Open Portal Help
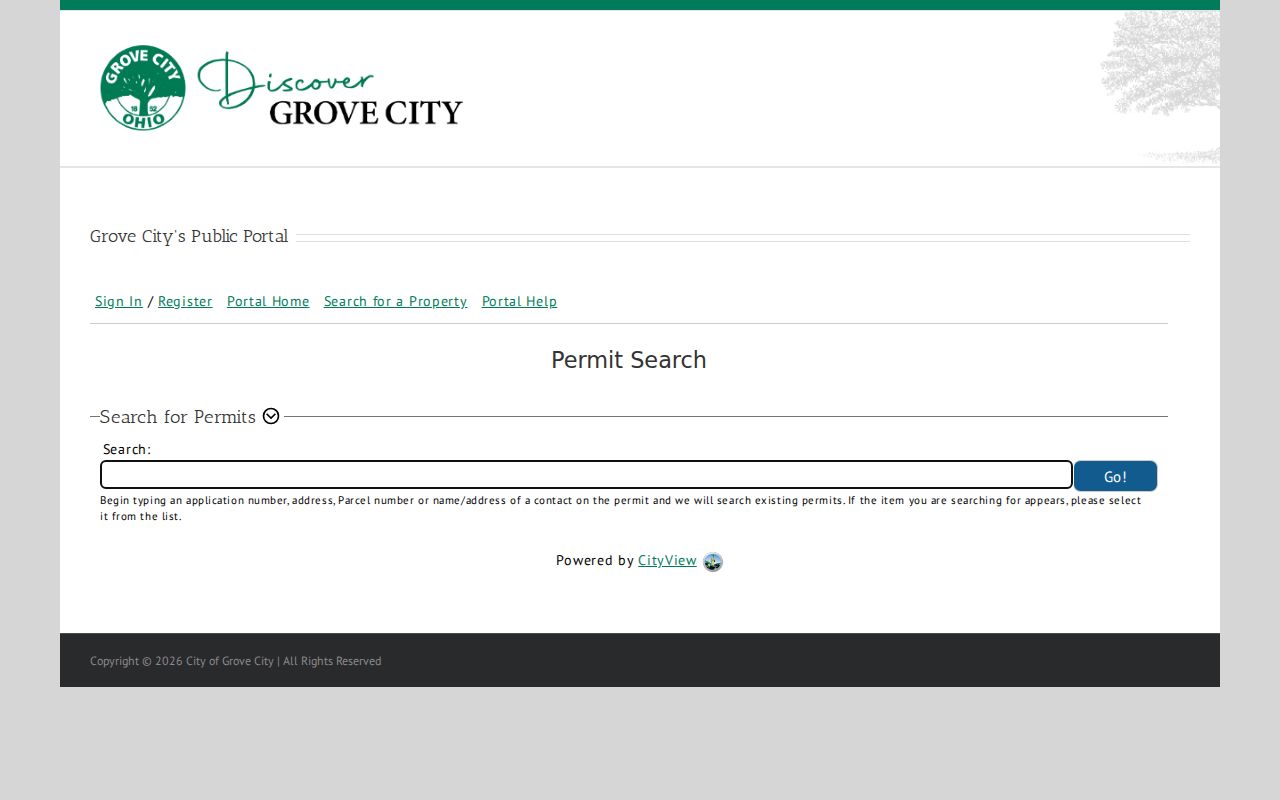 pyautogui.click(x=519, y=301)
